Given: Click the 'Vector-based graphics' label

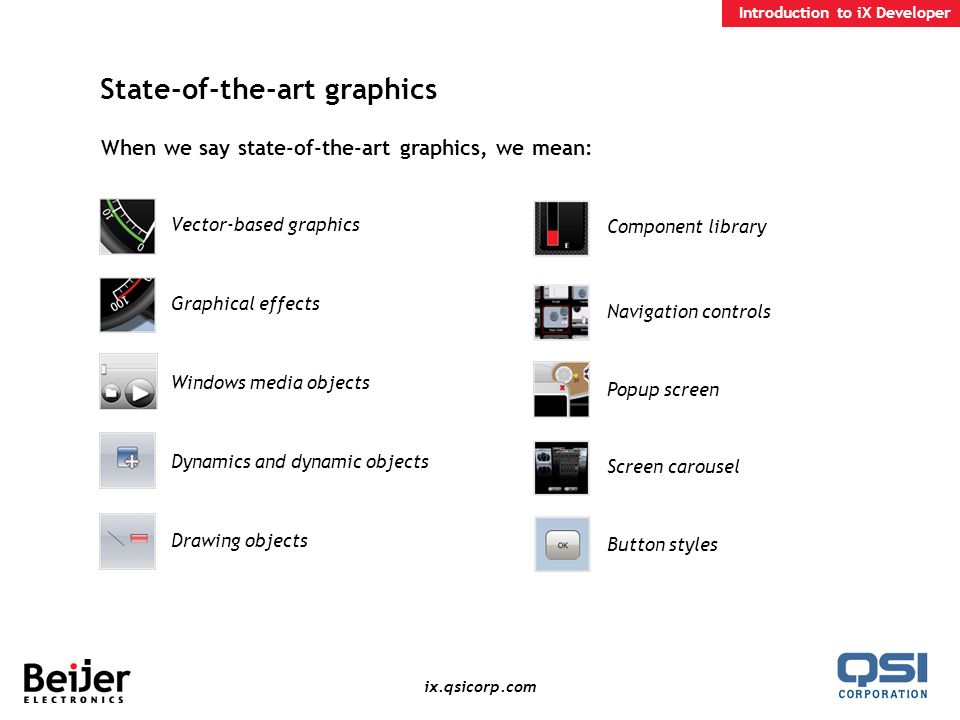Looking at the screenshot, I should click(x=265, y=225).
